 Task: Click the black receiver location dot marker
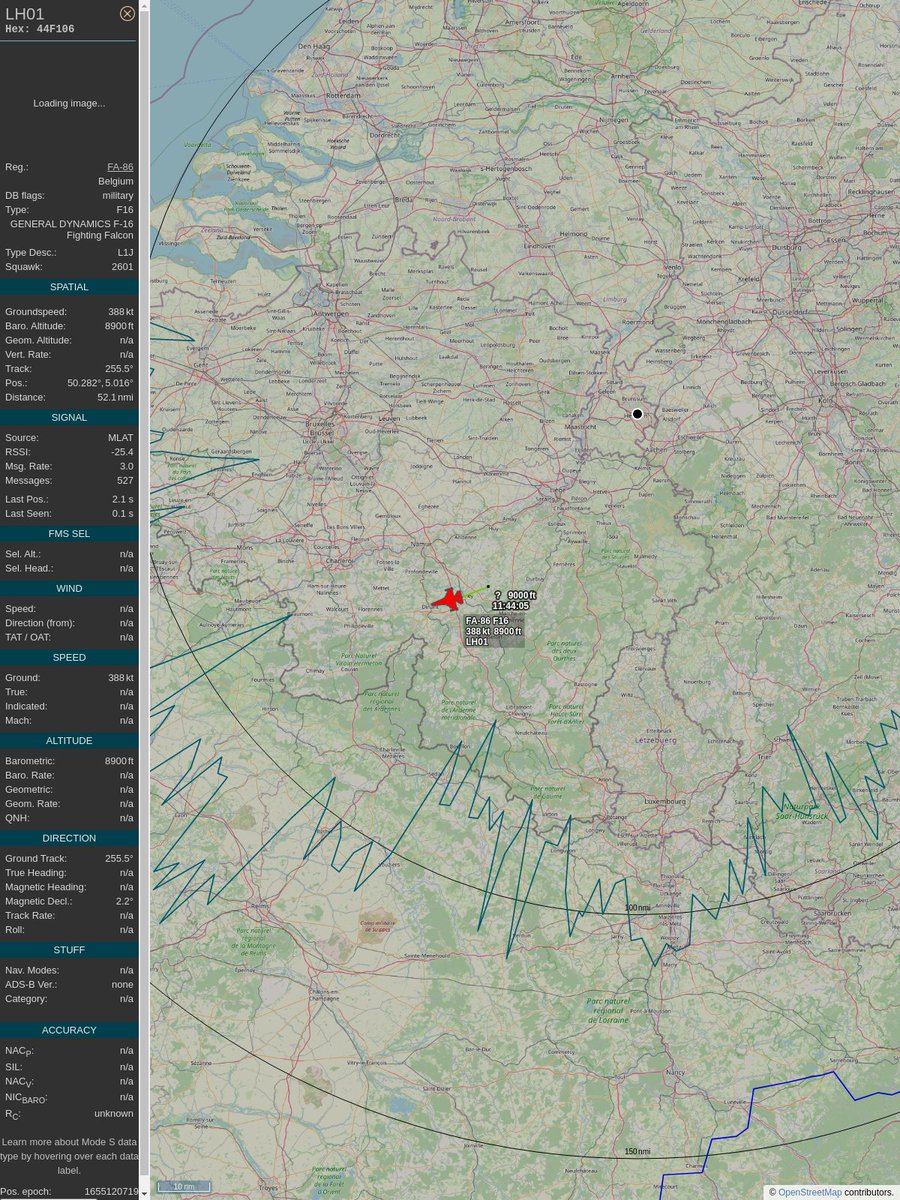(x=637, y=413)
